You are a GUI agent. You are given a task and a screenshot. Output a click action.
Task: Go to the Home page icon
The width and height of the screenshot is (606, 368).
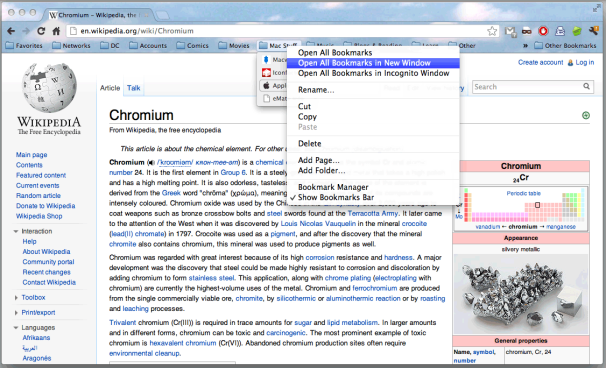click(x=56, y=31)
